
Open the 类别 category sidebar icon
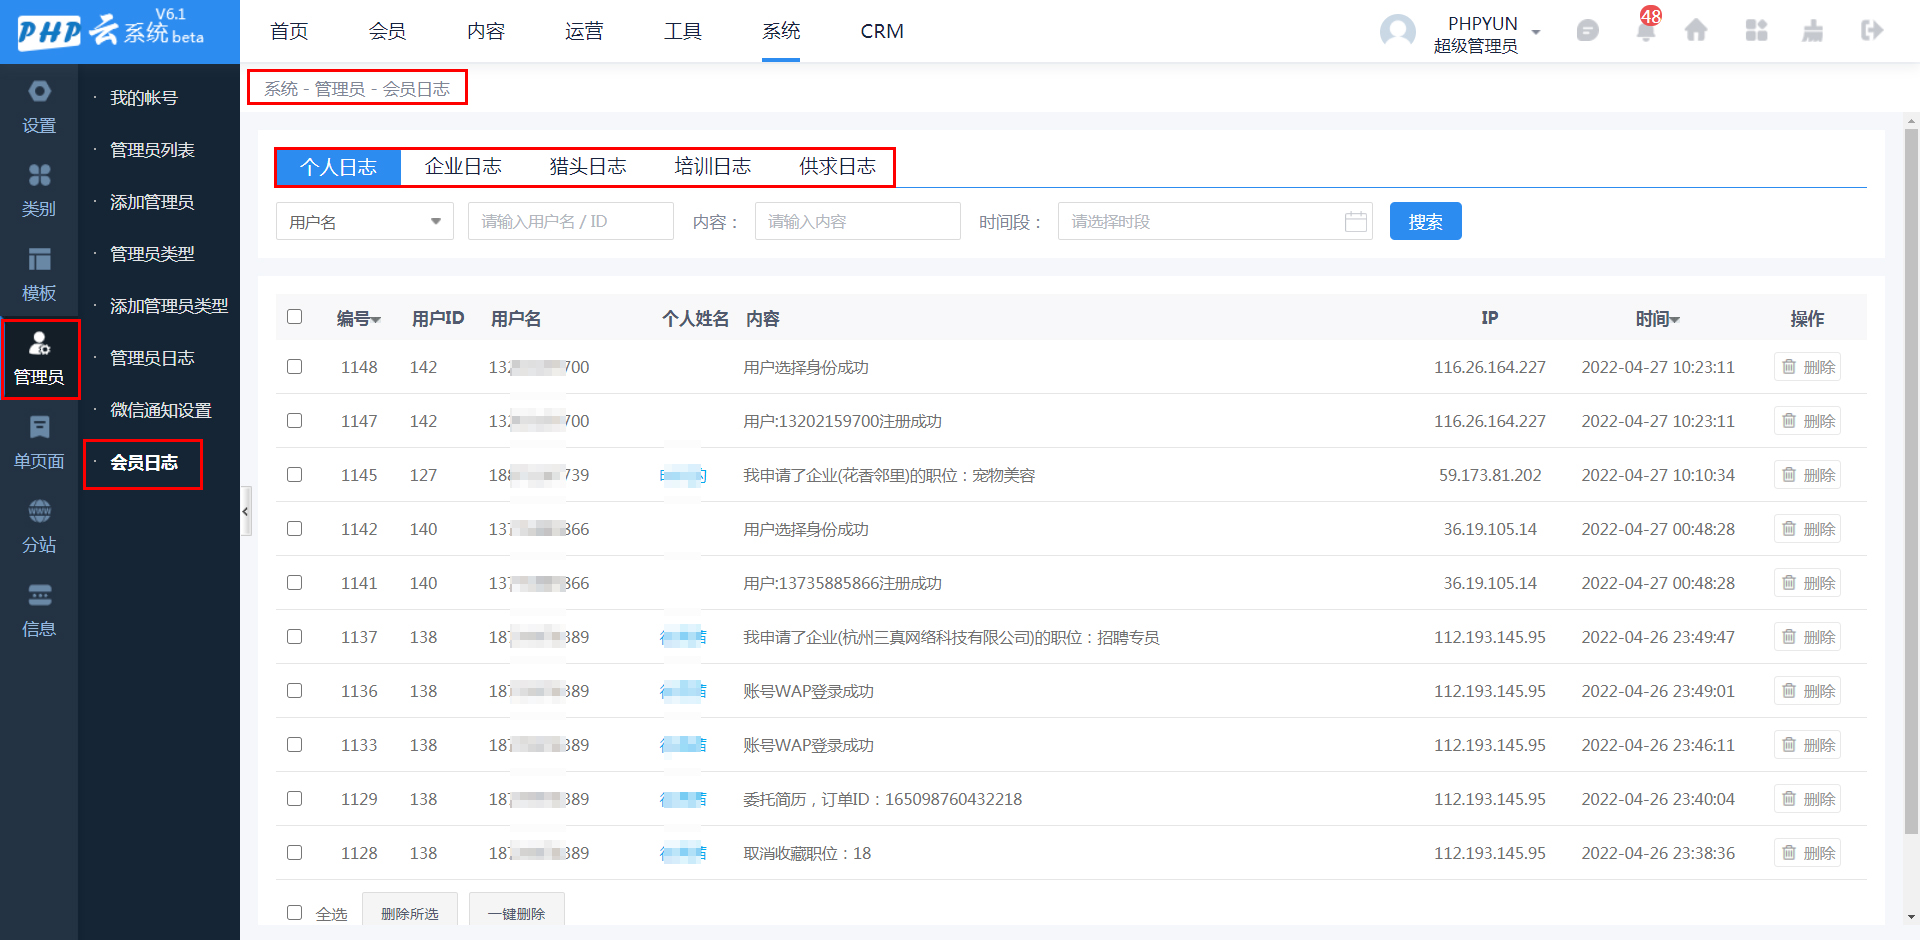click(39, 191)
